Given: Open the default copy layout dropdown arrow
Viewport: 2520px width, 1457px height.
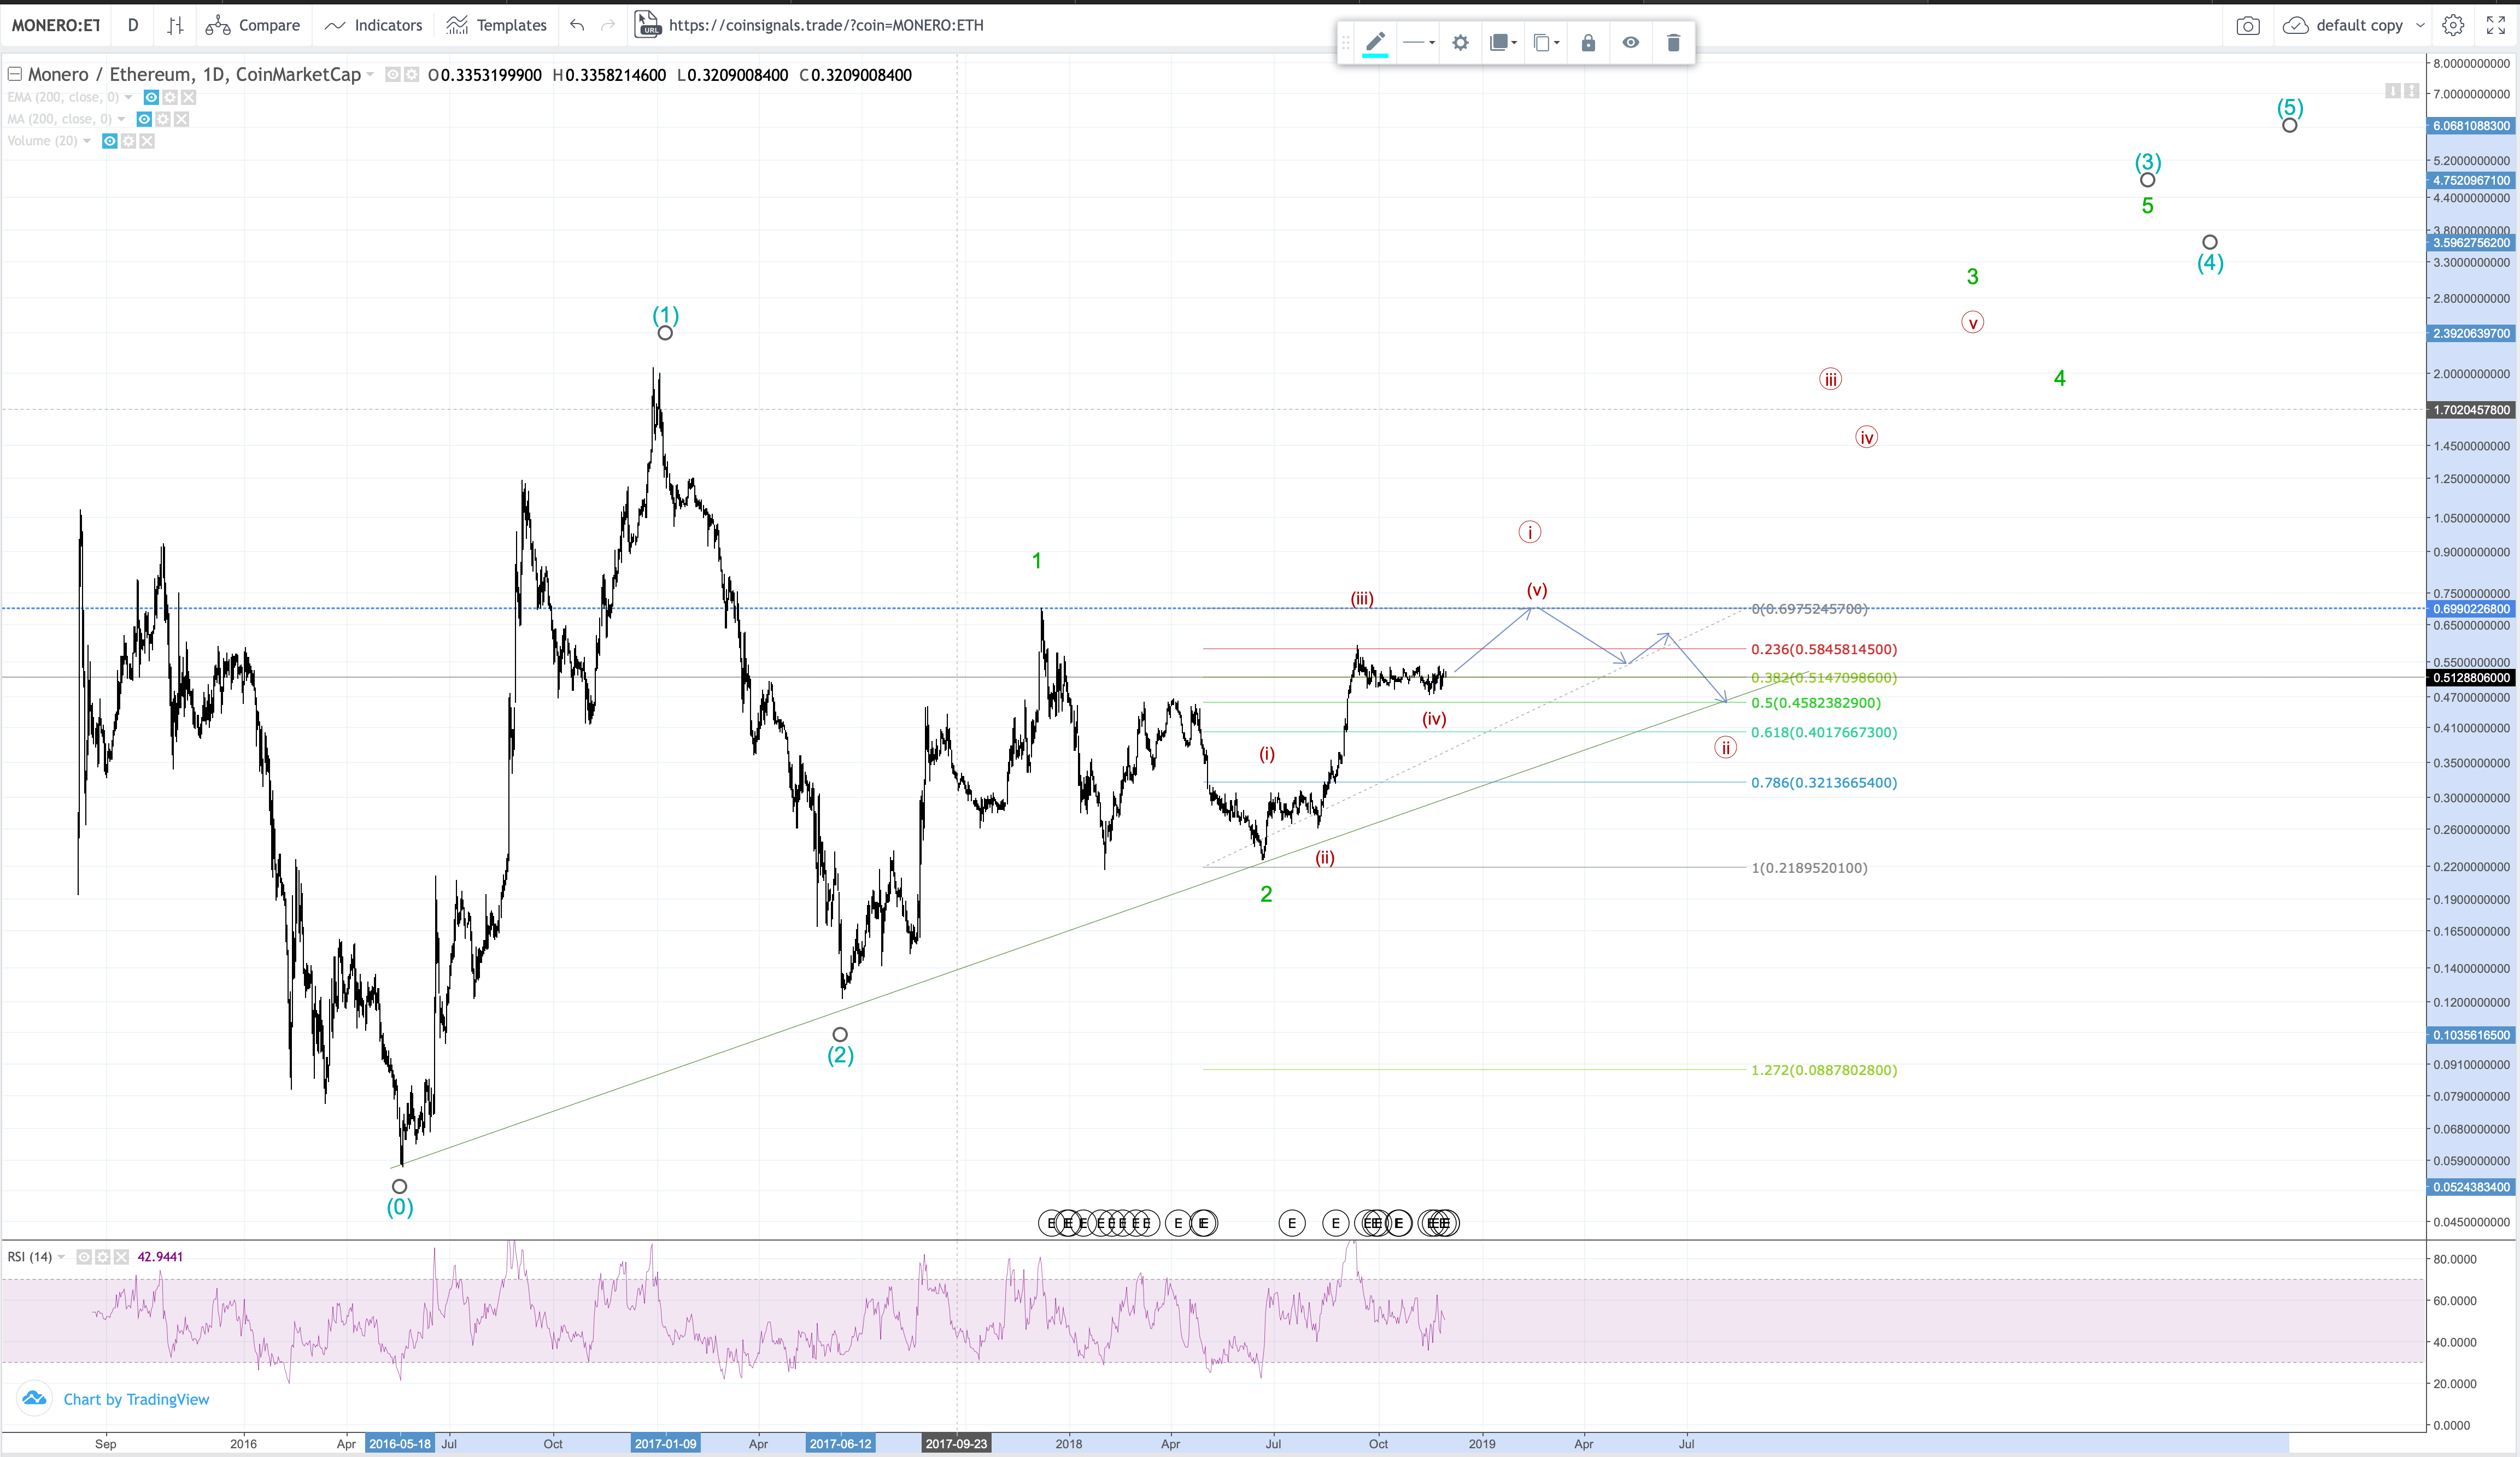Looking at the screenshot, I should tap(2420, 25).
